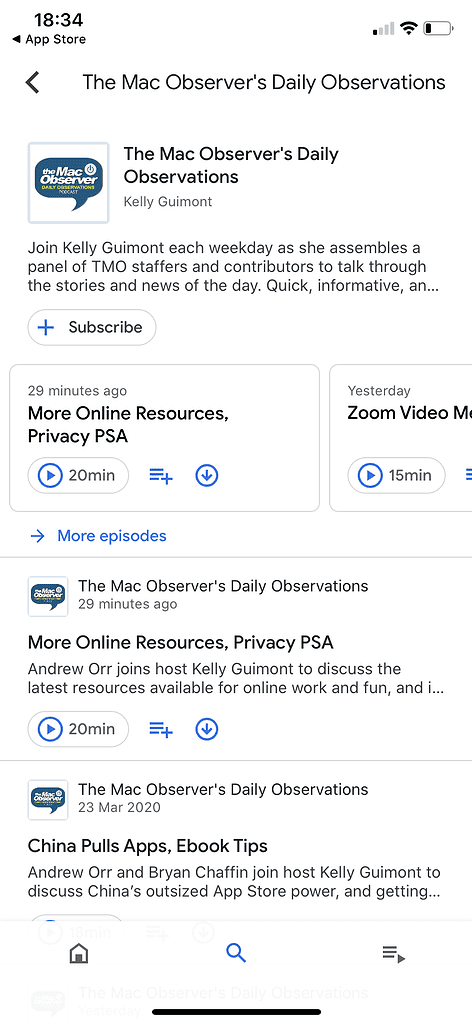The height and width of the screenshot is (1024, 472).
Task: Tap the page header podcast title
Action: (x=264, y=82)
